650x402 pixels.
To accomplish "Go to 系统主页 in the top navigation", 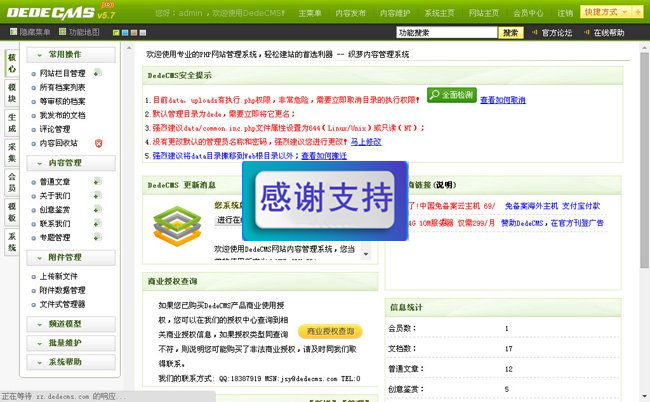I will 439,13.
